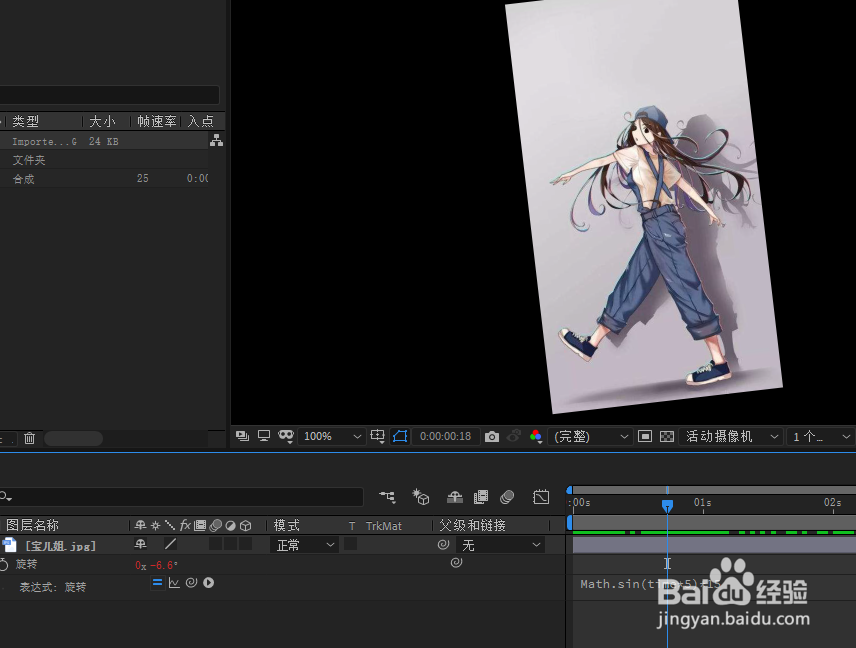
Task: Click the TrkMat column header
Action: click(x=383, y=526)
